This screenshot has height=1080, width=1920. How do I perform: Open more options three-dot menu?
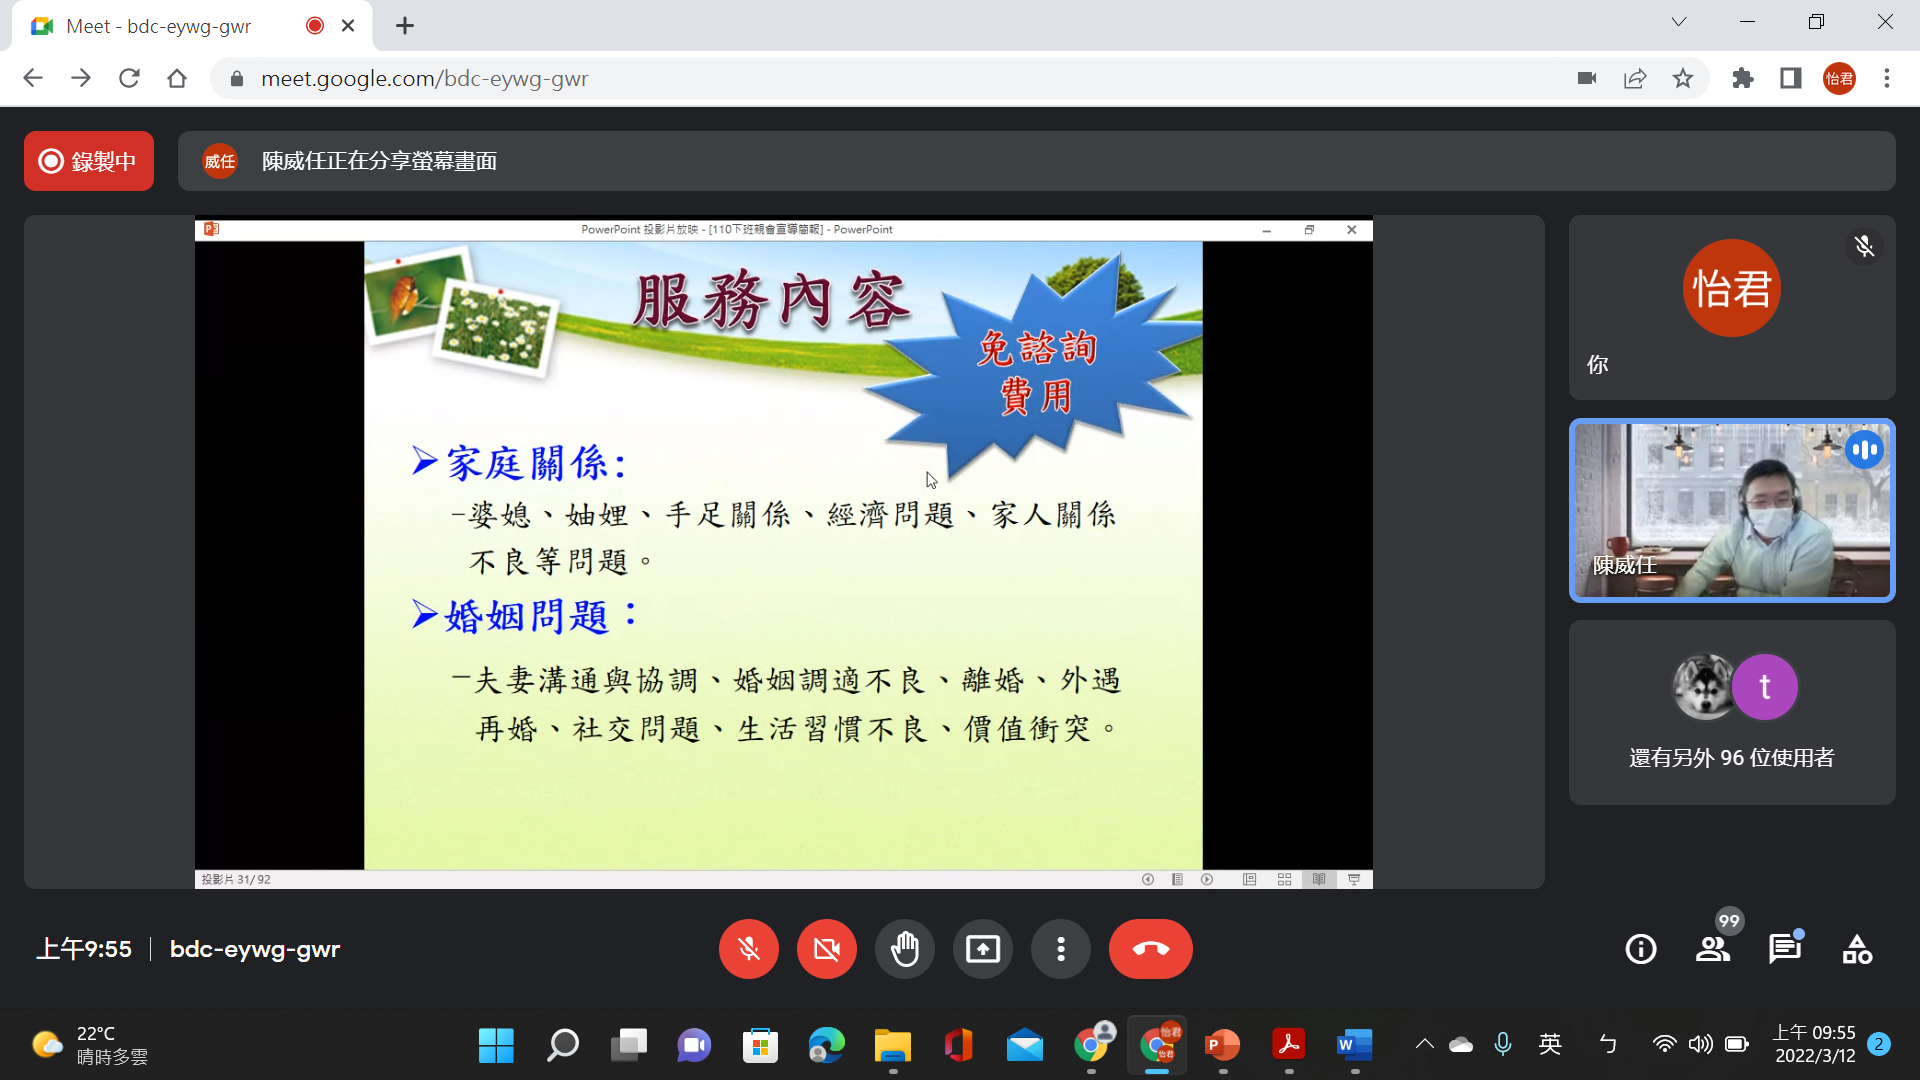click(x=1060, y=949)
